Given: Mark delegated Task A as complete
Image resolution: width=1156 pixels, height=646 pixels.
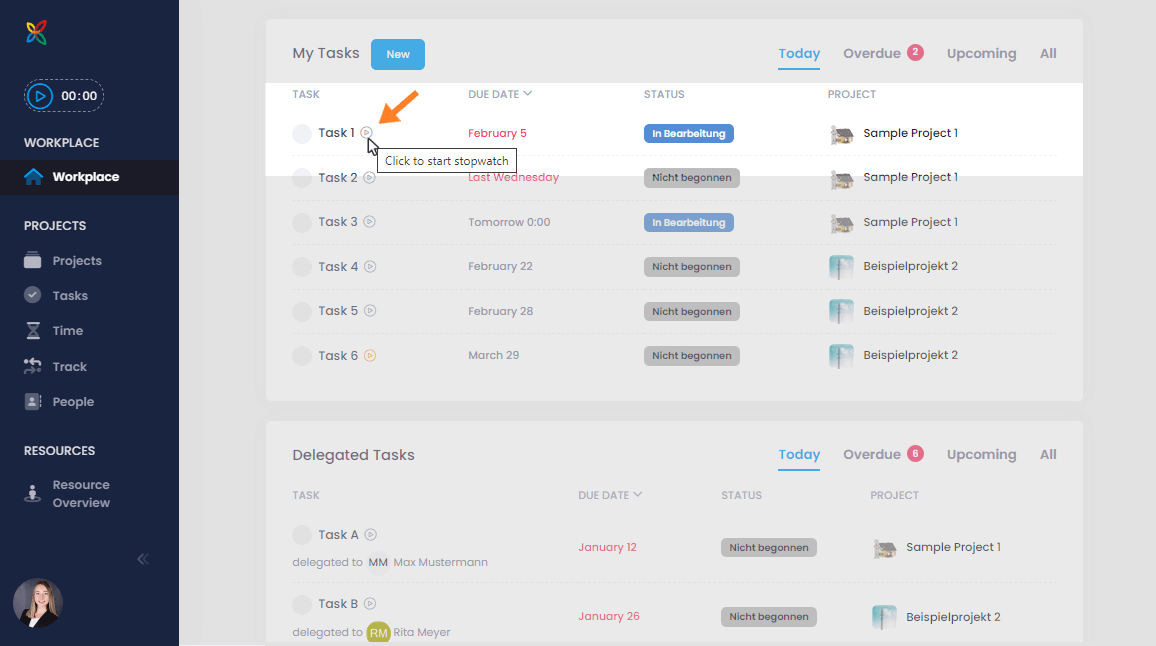Looking at the screenshot, I should tap(301, 534).
